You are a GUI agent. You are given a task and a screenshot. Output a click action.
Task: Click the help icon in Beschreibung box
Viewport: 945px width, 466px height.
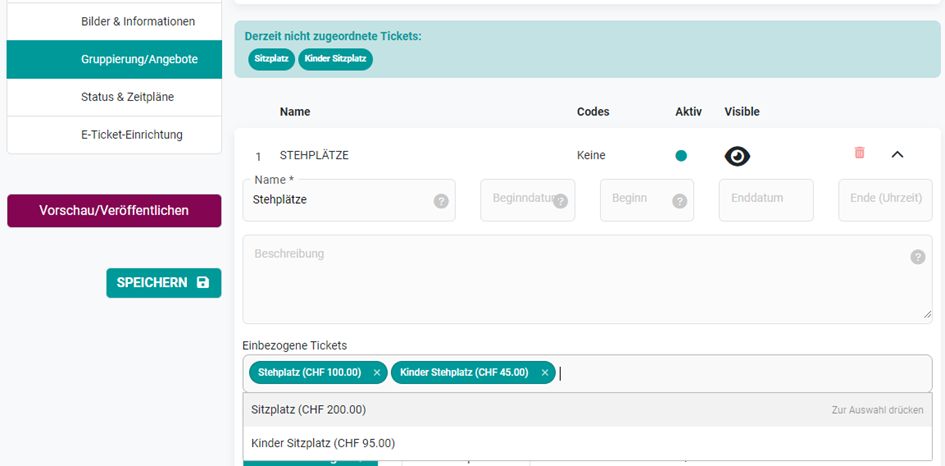click(917, 257)
